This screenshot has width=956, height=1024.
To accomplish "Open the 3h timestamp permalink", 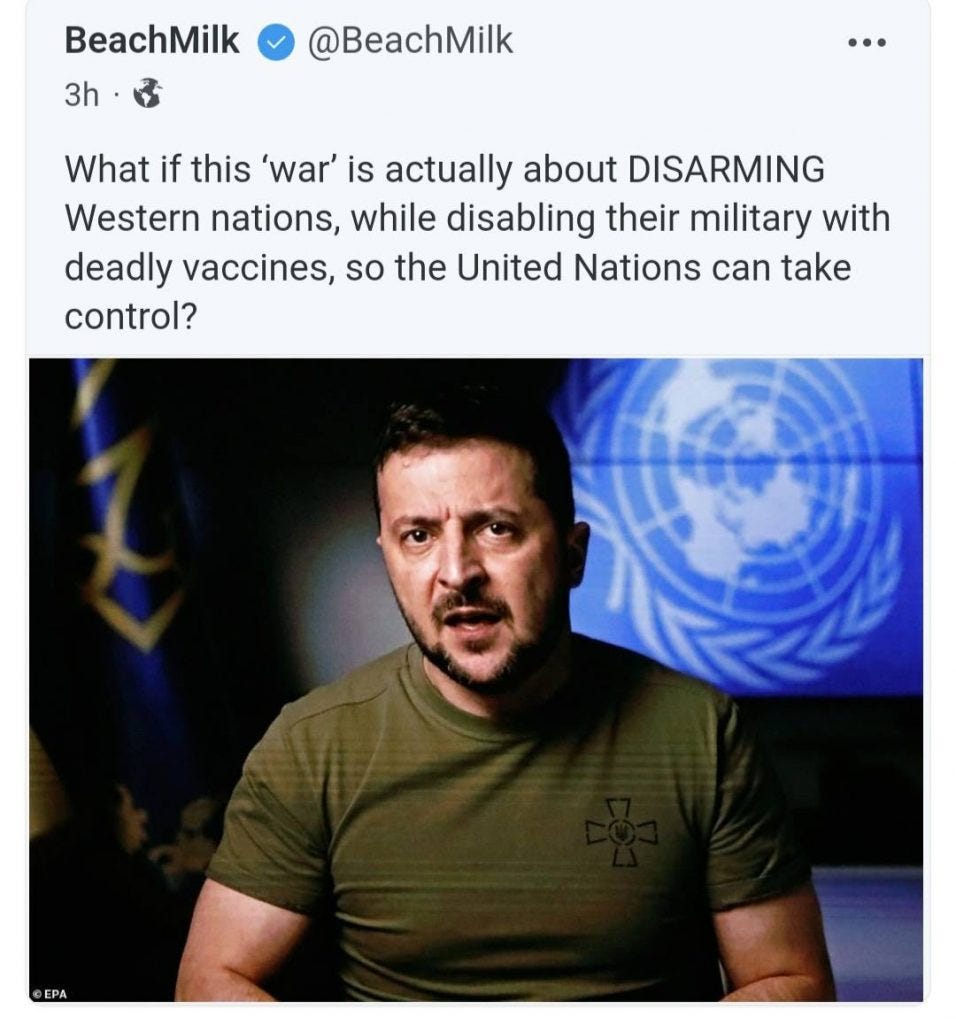I will pos(81,95).
